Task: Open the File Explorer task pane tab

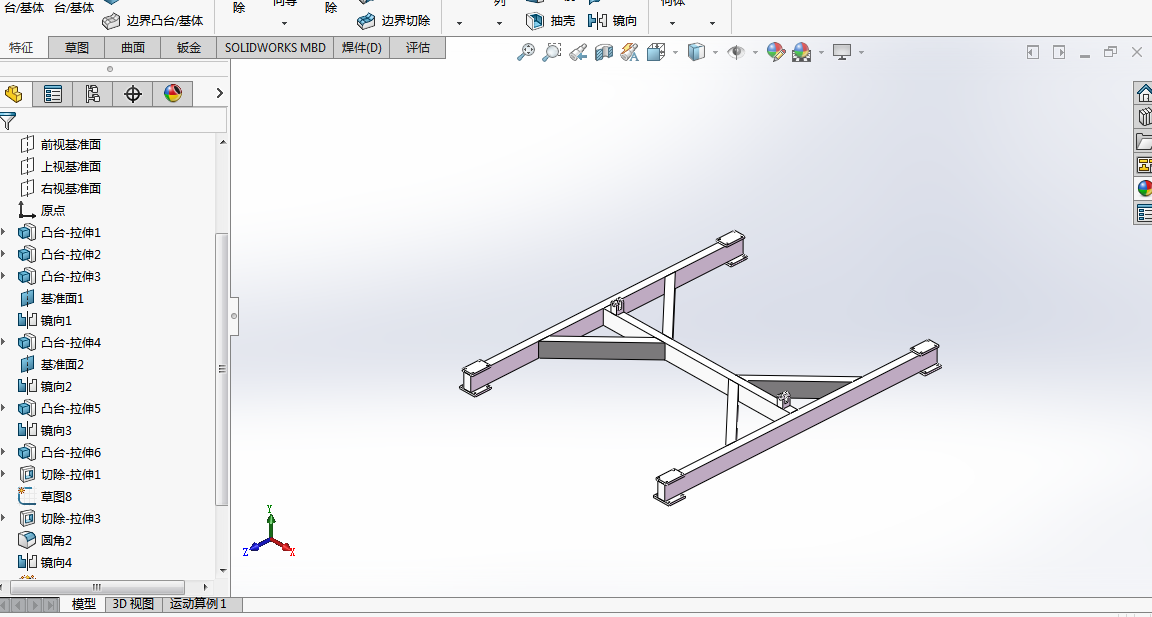Action: coord(1144,141)
